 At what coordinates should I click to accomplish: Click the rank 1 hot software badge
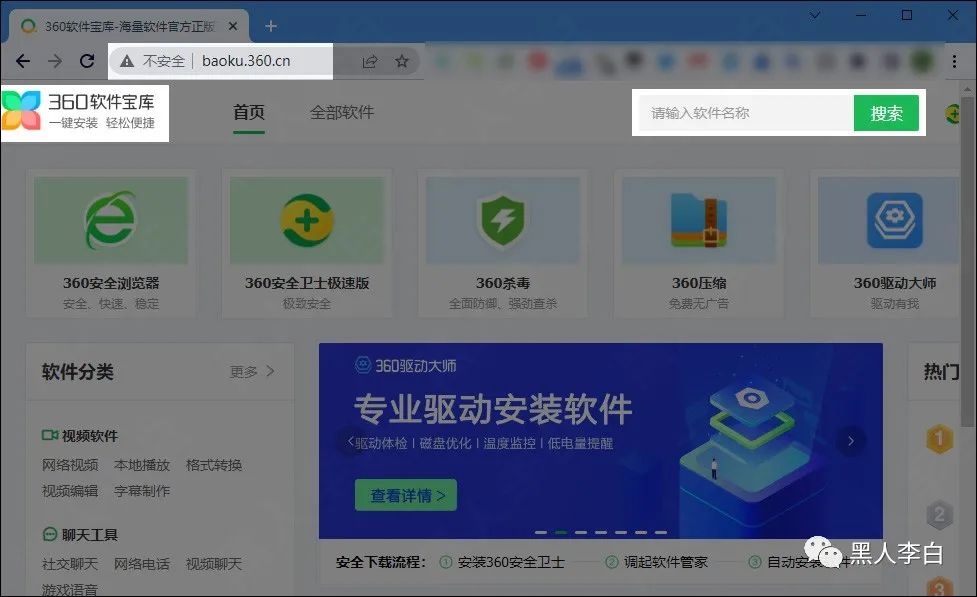coord(940,439)
